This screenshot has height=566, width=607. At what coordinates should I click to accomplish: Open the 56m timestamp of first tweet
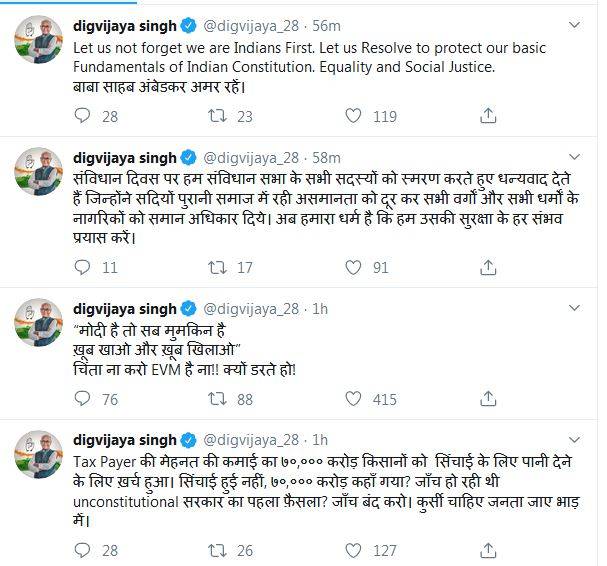pos(331,24)
